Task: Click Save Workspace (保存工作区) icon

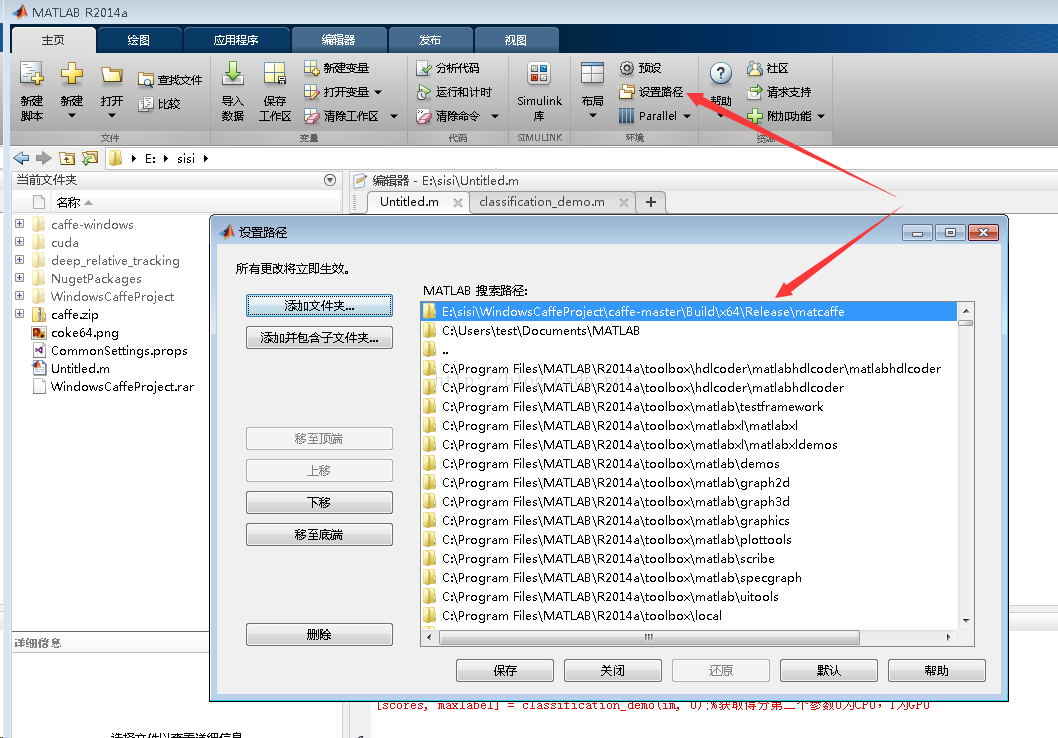Action: click(275, 74)
